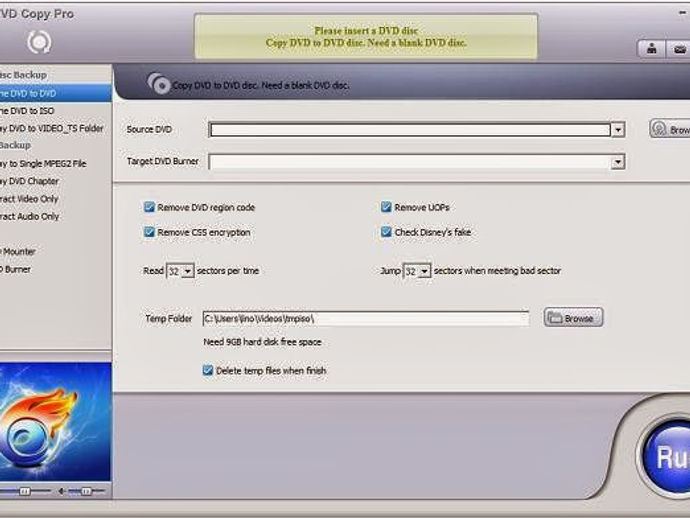The height and width of the screenshot is (518, 690).
Task: Click Browse next to Temp Folder
Action: (x=573, y=317)
